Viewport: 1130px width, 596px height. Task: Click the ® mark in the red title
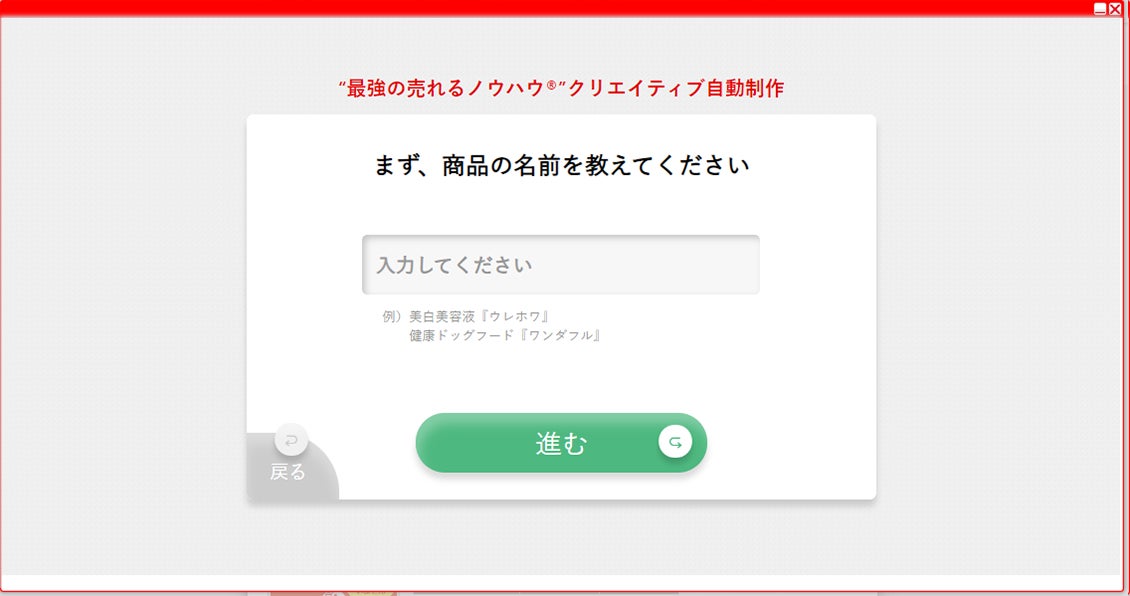551,85
